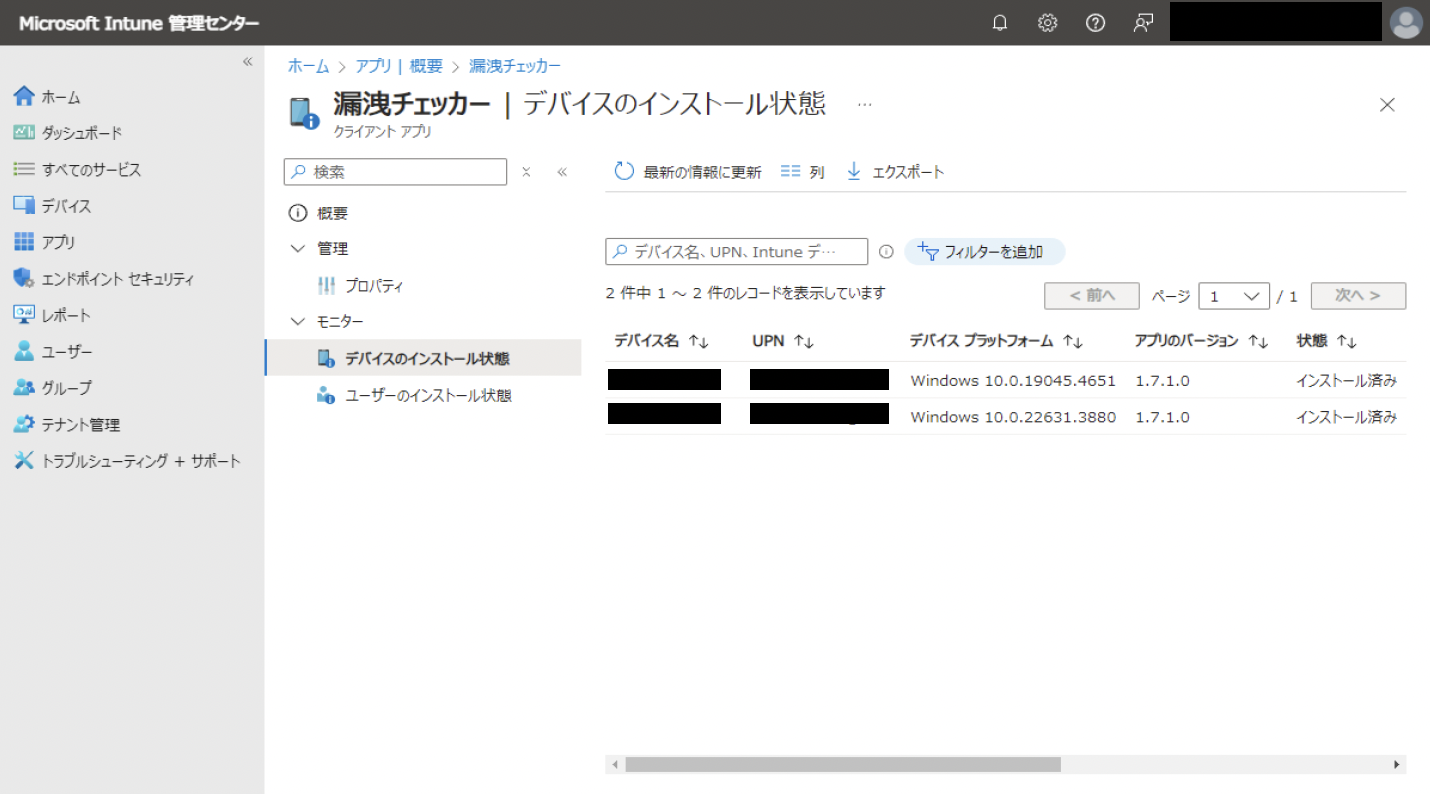Open the ページ number dropdown
This screenshot has width=1430, height=794.
(1234, 296)
